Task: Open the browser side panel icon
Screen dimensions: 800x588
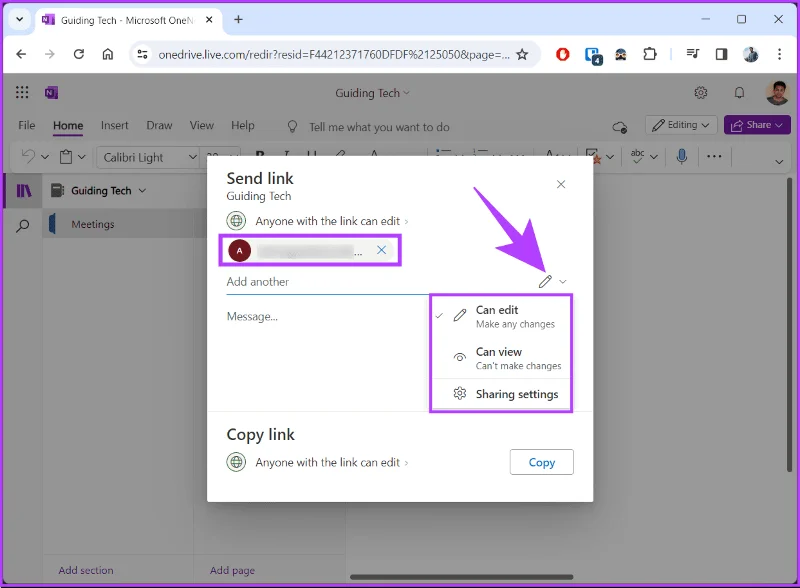Action: tap(721, 54)
